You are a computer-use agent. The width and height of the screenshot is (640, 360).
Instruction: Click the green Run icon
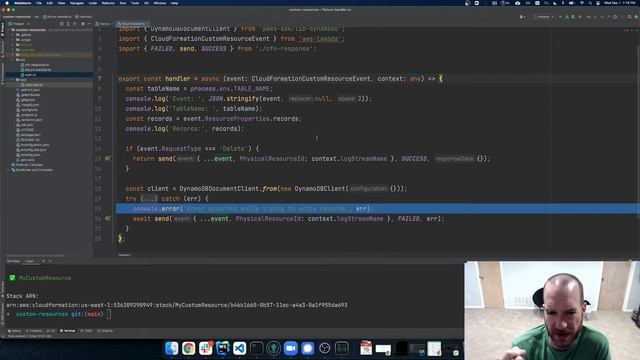(x=560, y=17)
